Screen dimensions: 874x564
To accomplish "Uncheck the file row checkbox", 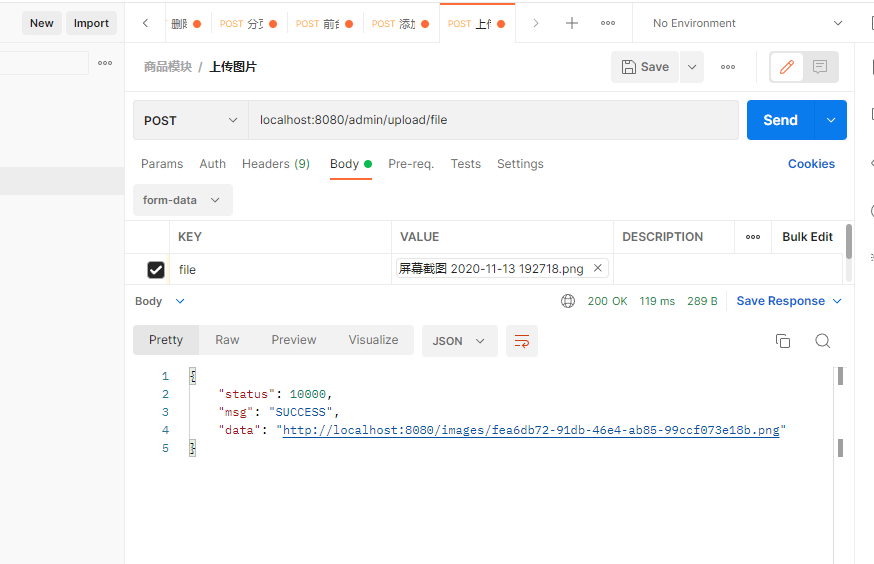I will pos(156,270).
